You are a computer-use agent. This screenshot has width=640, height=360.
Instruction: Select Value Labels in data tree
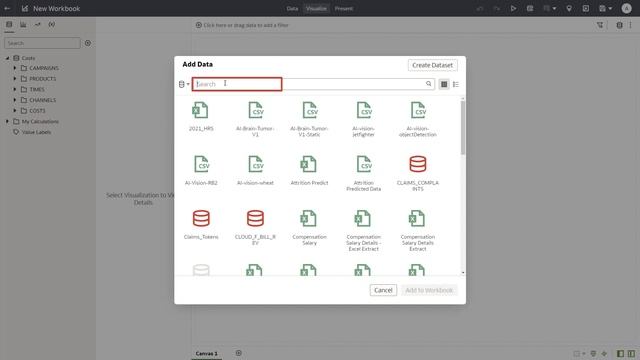[36, 132]
